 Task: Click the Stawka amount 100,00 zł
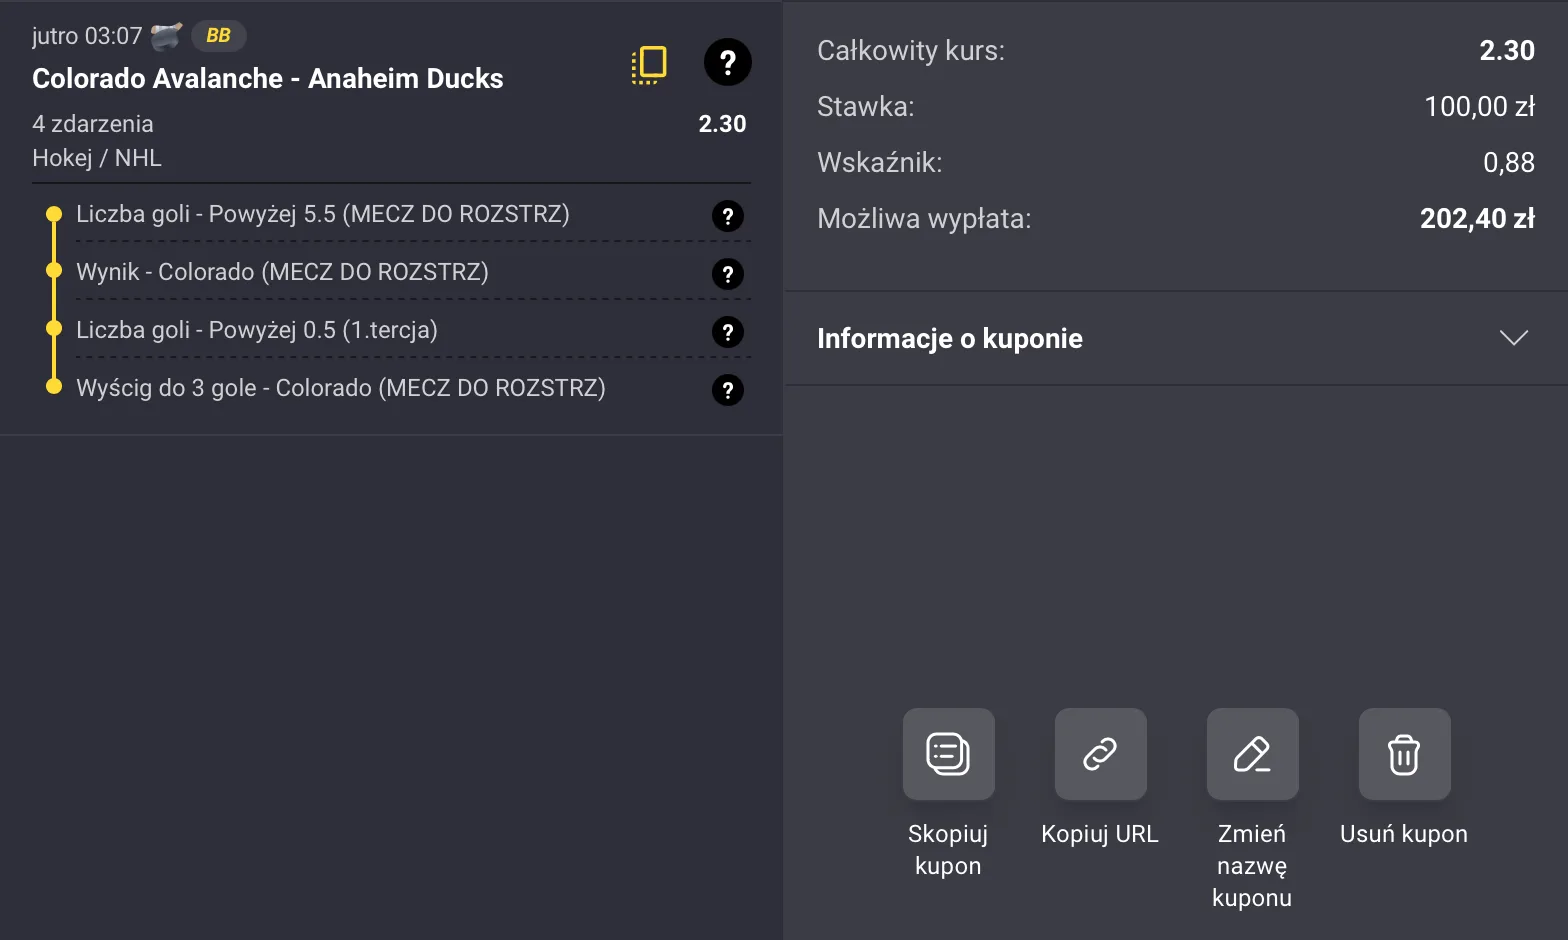click(x=1480, y=107)
